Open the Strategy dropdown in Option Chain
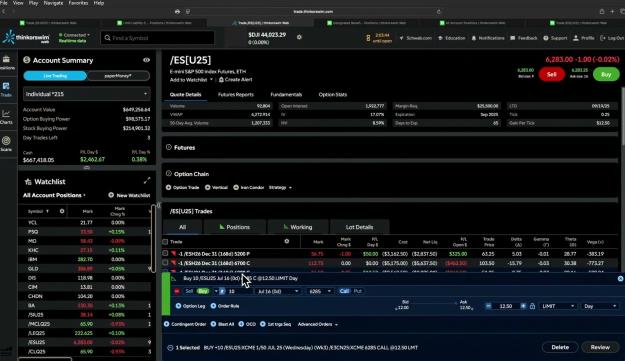 pyautogui.click(x=280, y=188)
